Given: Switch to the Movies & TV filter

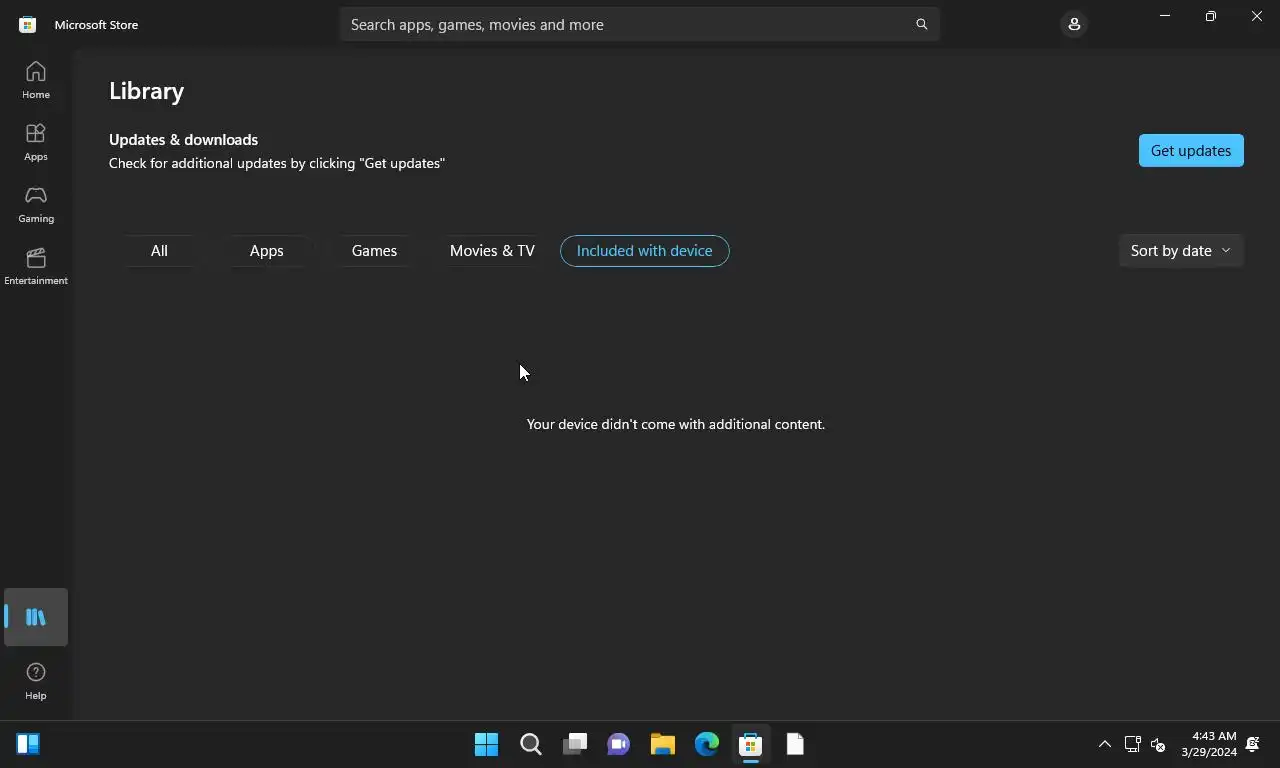Looking at the screenshot, I should point(492,250).
